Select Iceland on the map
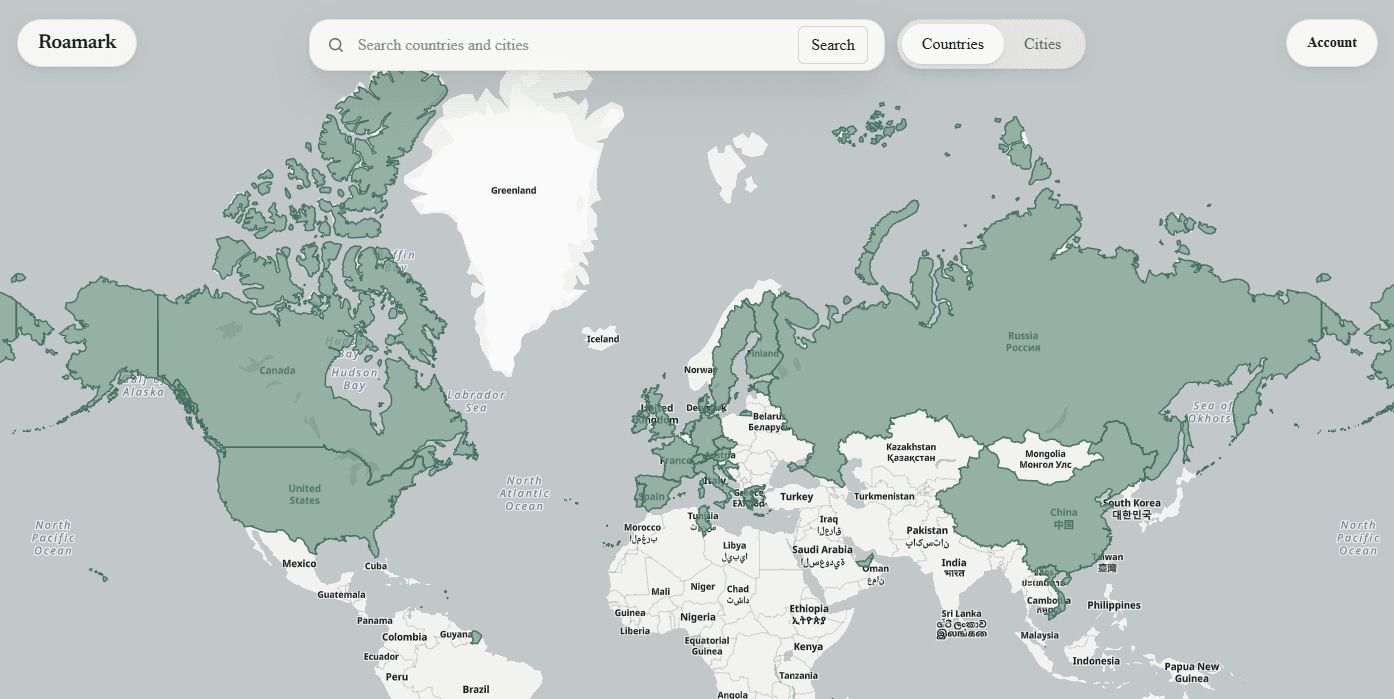 click(x=603, y=339)
